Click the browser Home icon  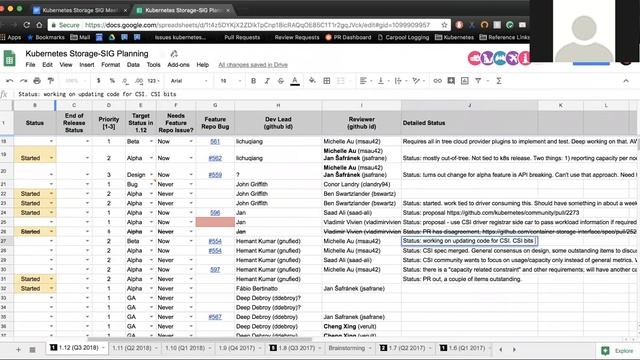[39, 25]
